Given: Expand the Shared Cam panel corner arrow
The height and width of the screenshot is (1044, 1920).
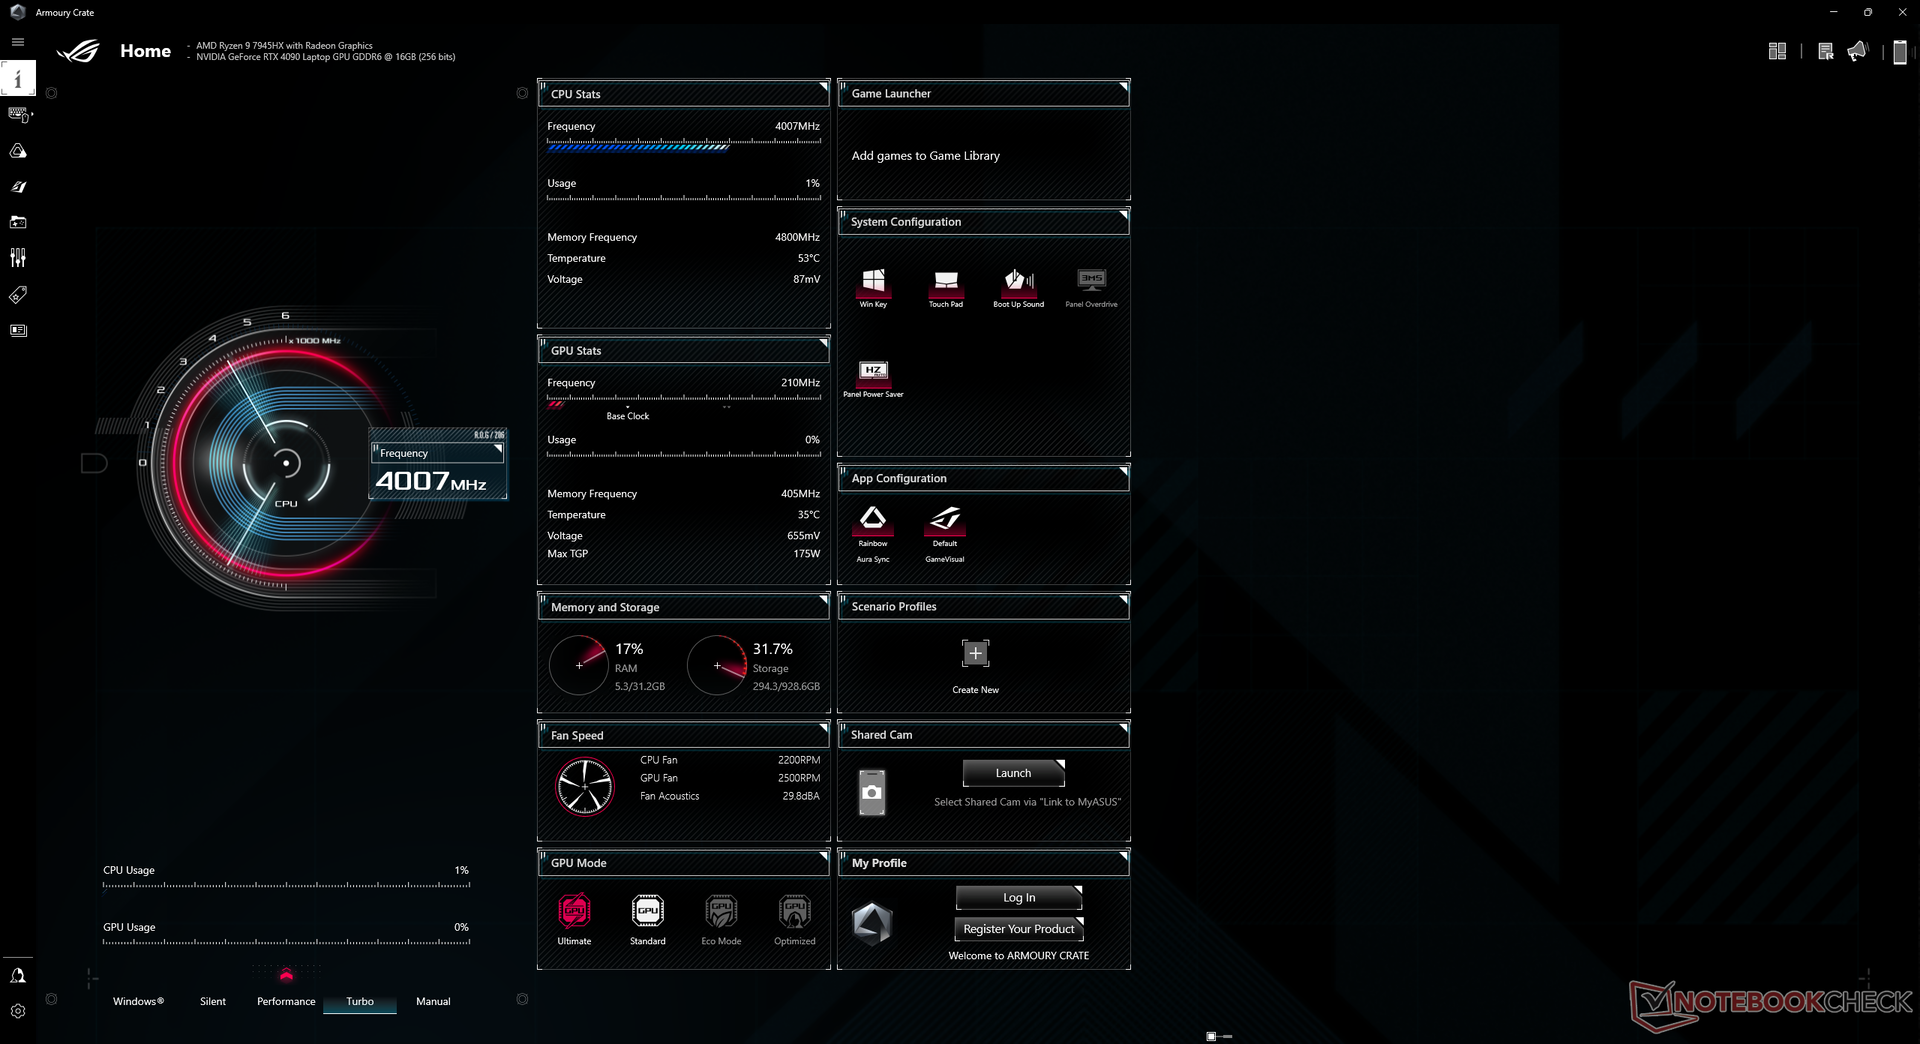Looking at the screenshot, I should coord(1124,727).
